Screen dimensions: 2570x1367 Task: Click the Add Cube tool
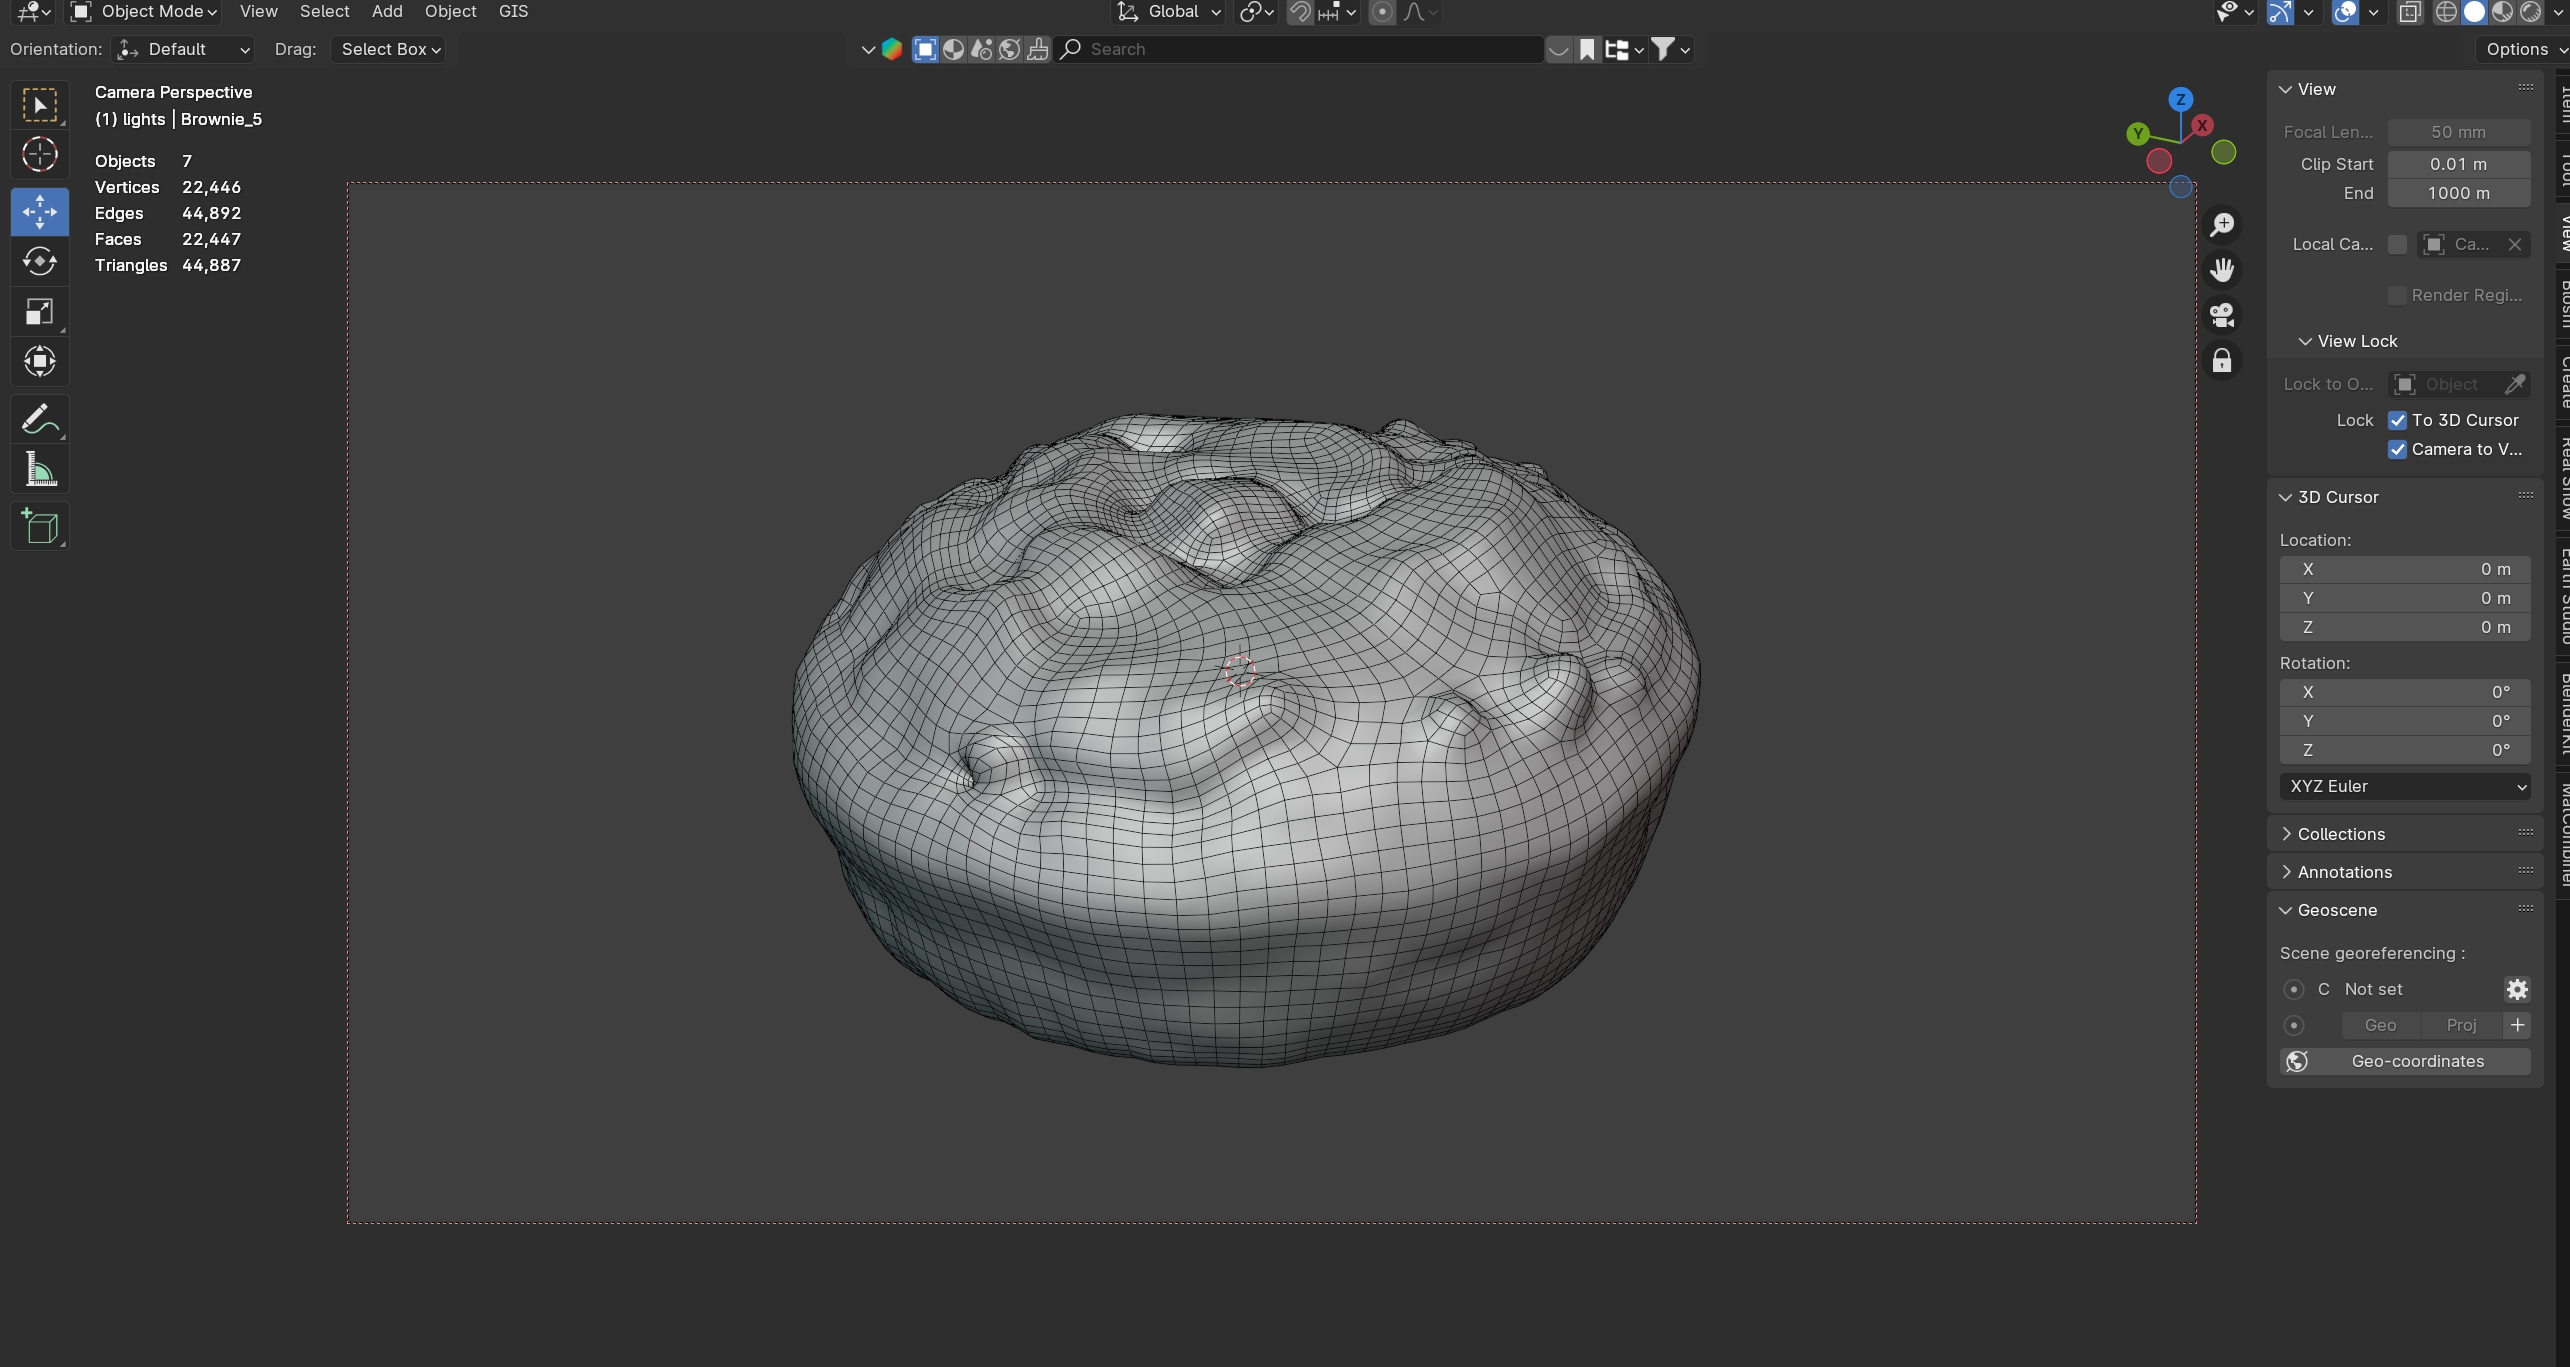(39, 526)
